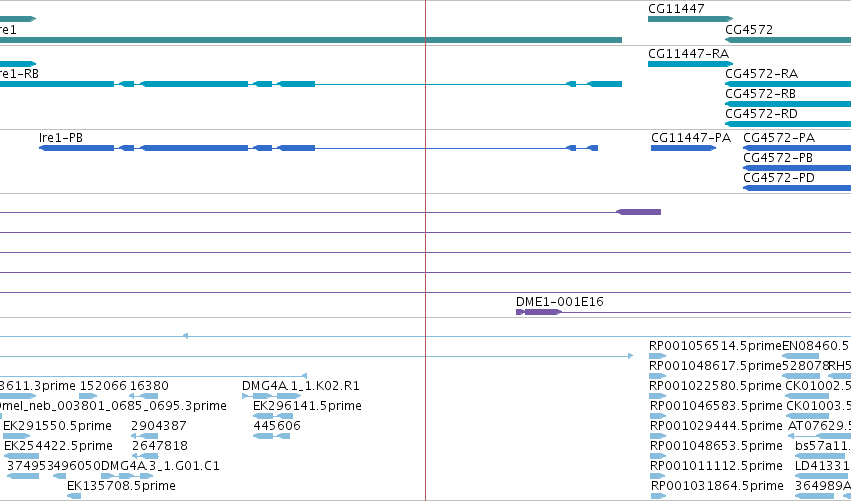
Task: Select the CG4572 gene name label
Action: [749, 29]
